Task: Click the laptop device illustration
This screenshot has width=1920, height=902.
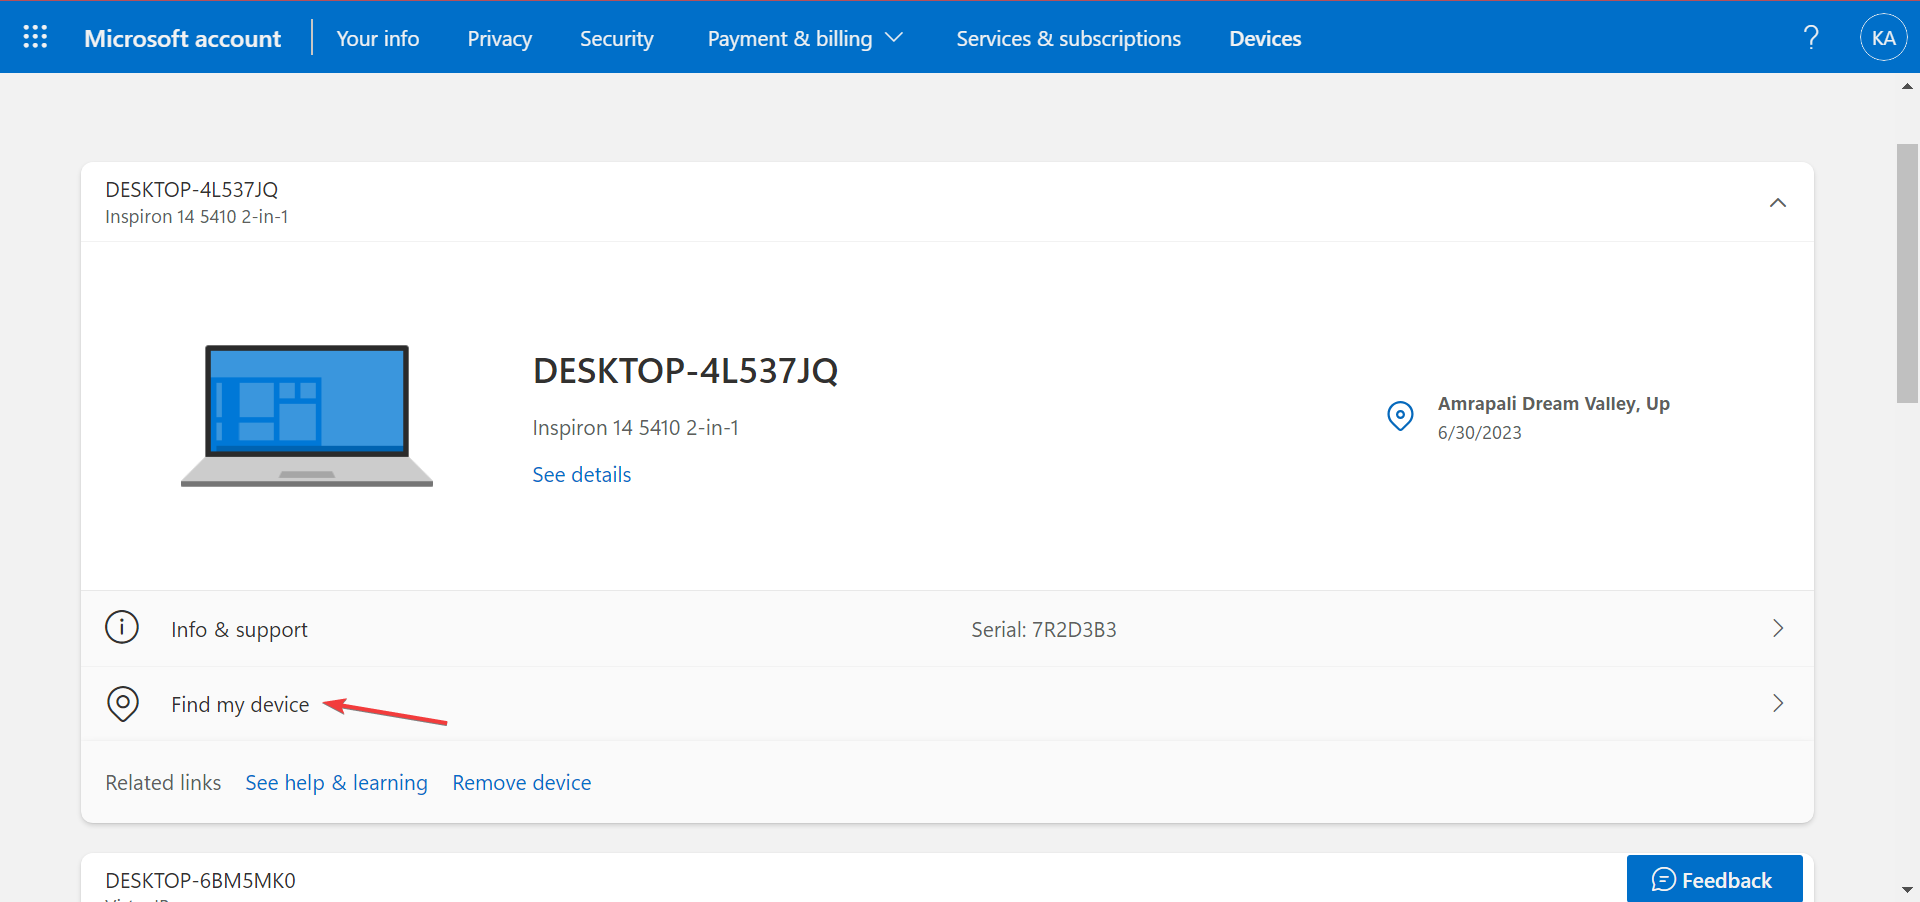Action: pos(306,416)
